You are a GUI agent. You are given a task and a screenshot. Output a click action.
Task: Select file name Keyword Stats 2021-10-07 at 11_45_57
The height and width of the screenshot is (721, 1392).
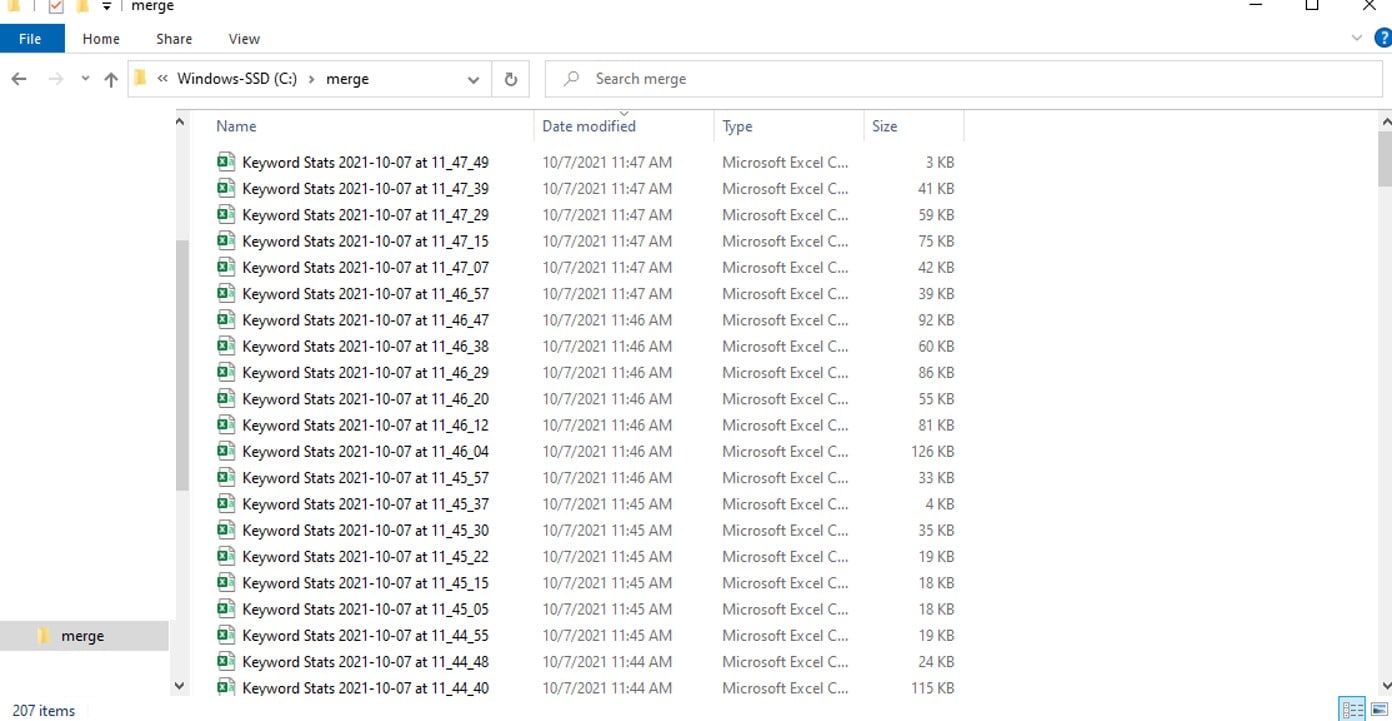click(365, 478)
